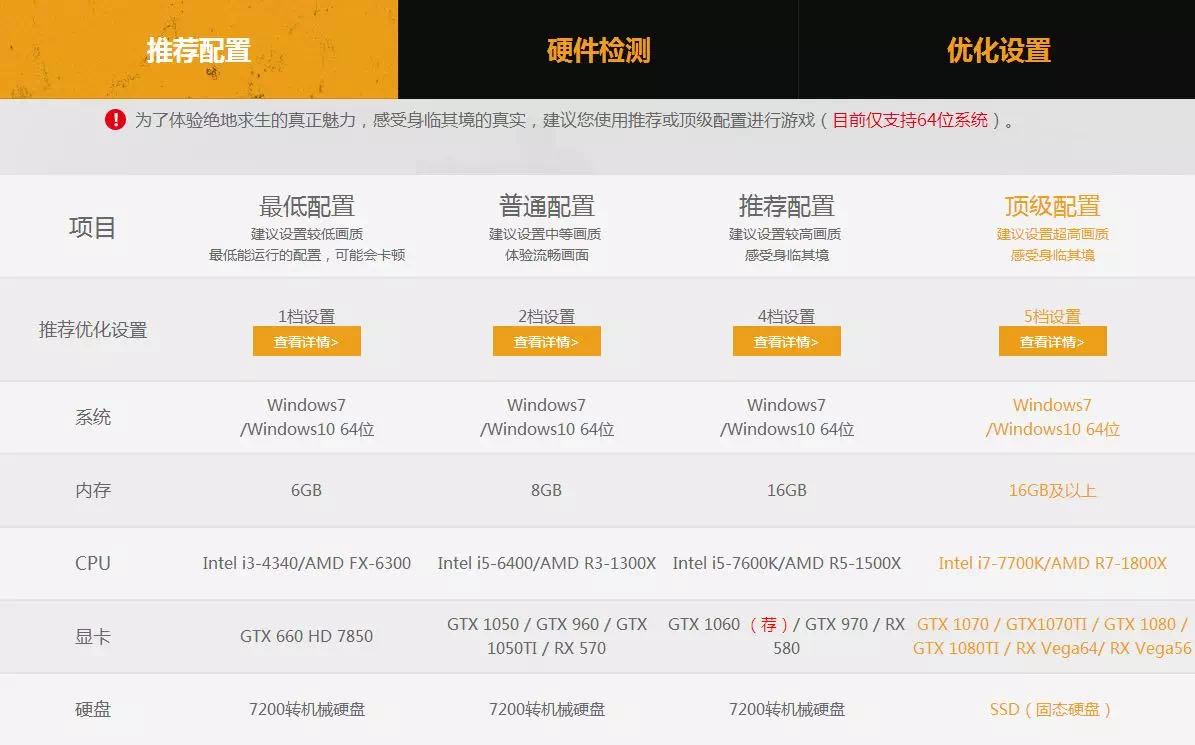Click the GTX 1070 / GTX1070TI graphics cell

1052,636
